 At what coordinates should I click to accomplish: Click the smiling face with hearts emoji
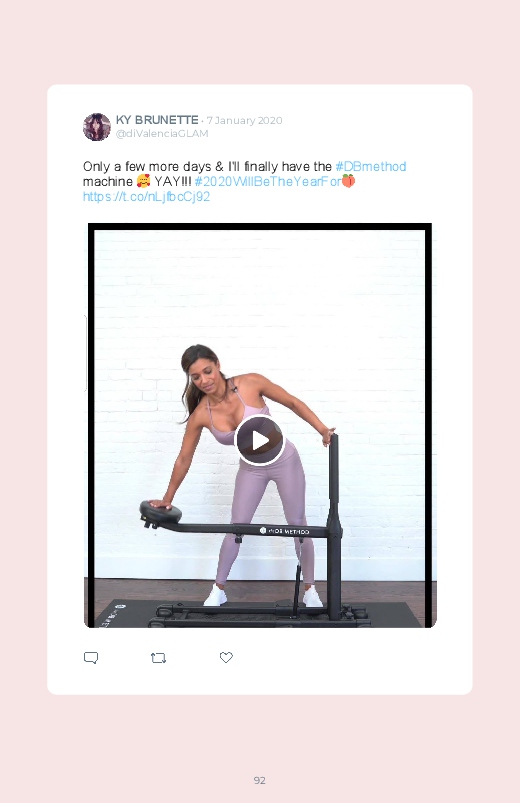click(x=143, y=181)
